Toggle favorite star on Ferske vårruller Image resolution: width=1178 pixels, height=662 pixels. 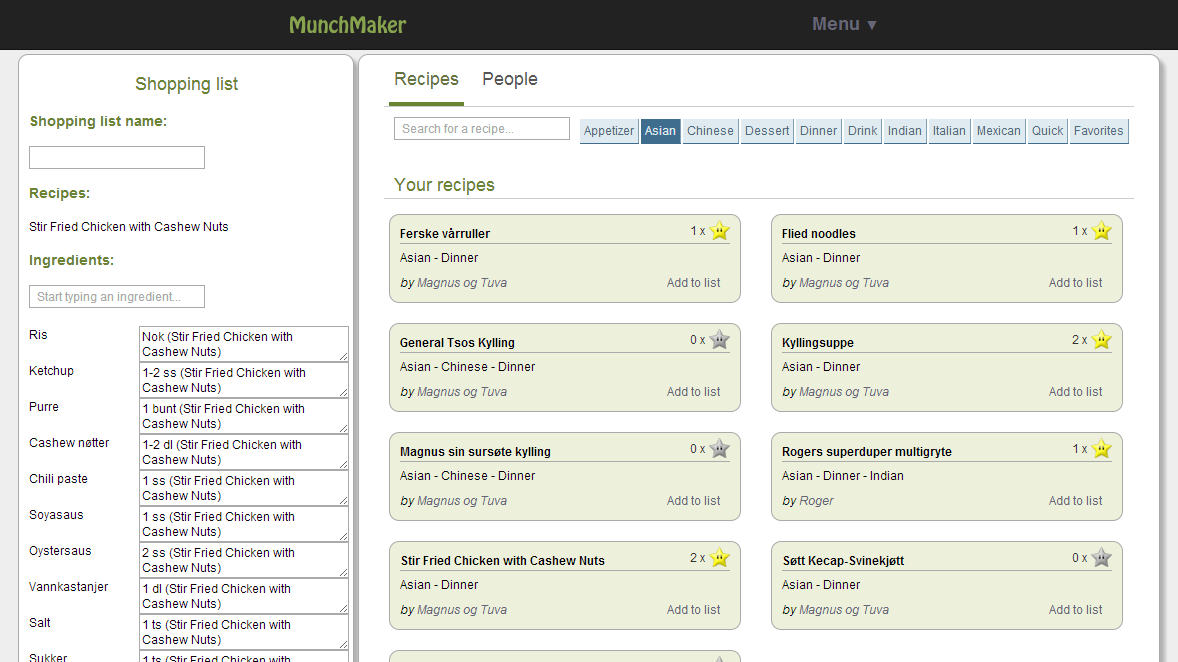click(x=719, y=231)
